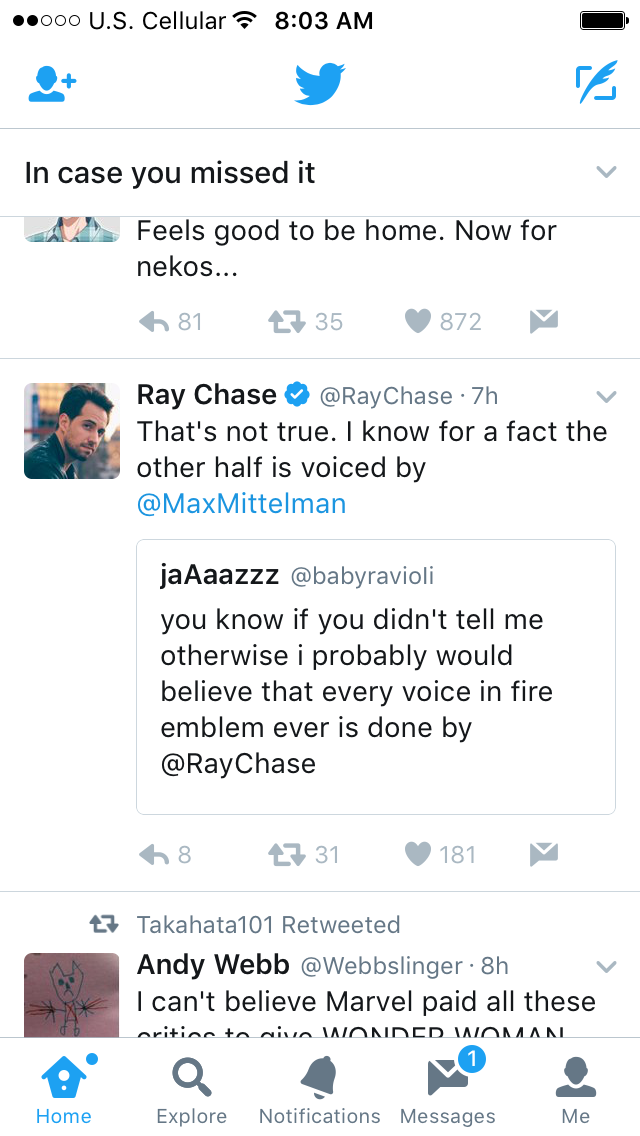Viewport: 640px width, 1136px height.
Task: Open Andy Webb's profile name
Action: pyautogui.click(x=213, y=965)
